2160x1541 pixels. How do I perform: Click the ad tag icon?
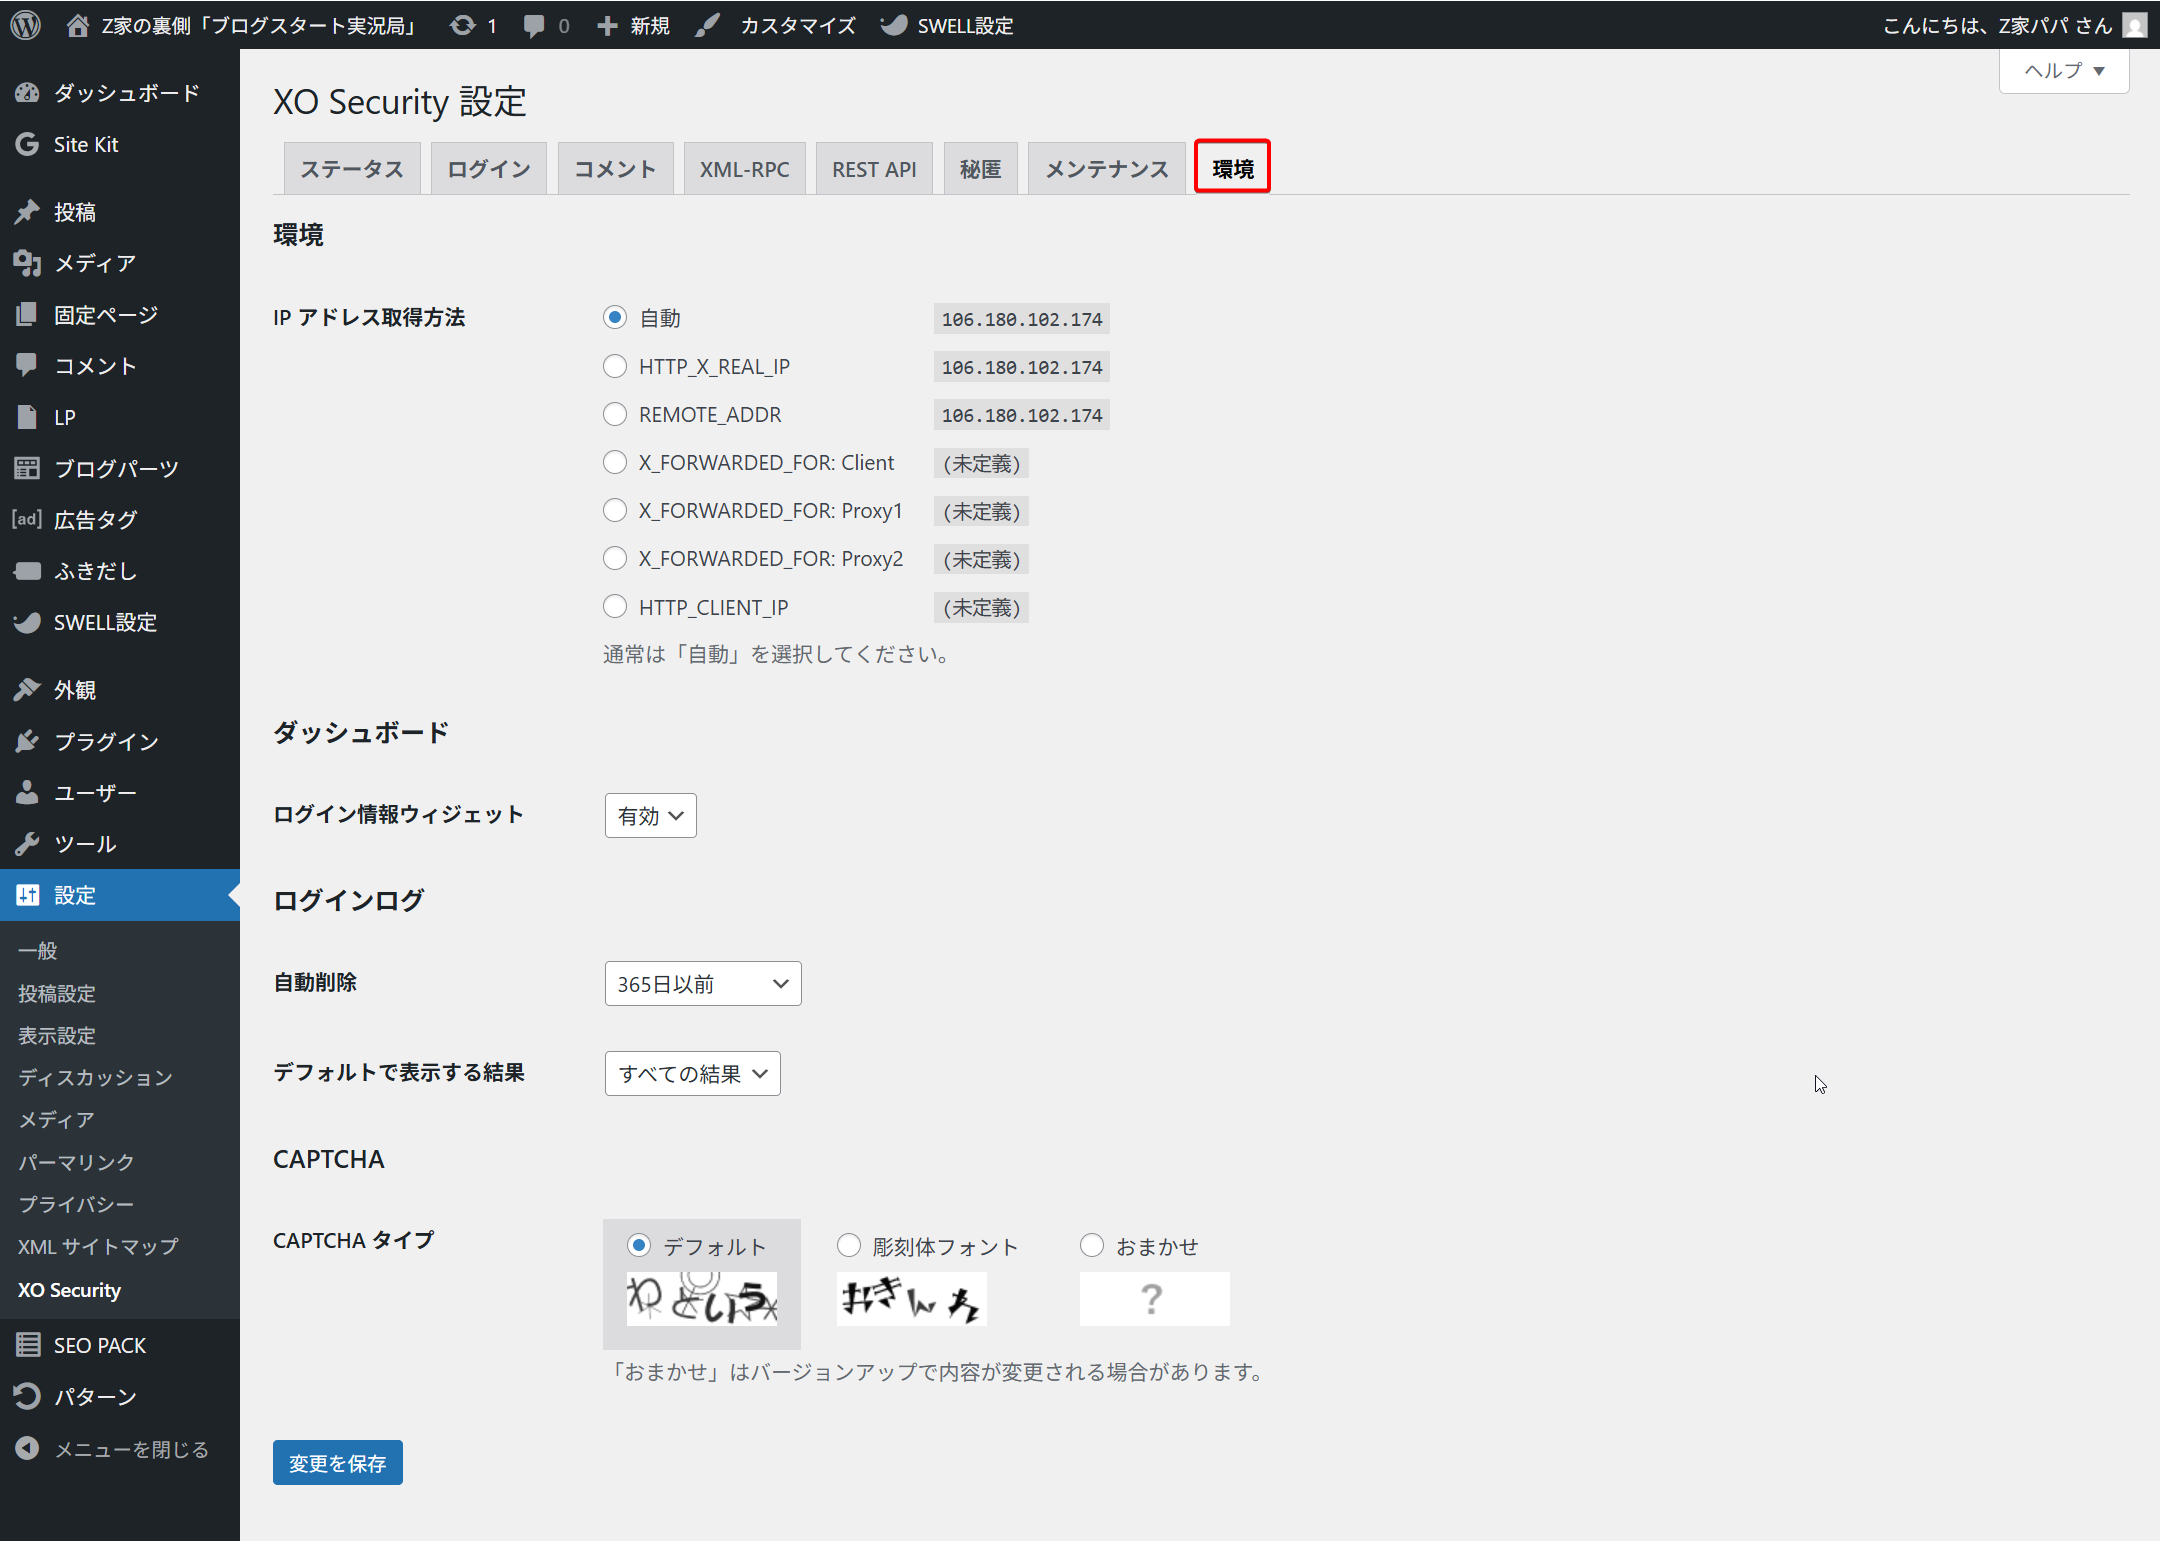(27, 519)
